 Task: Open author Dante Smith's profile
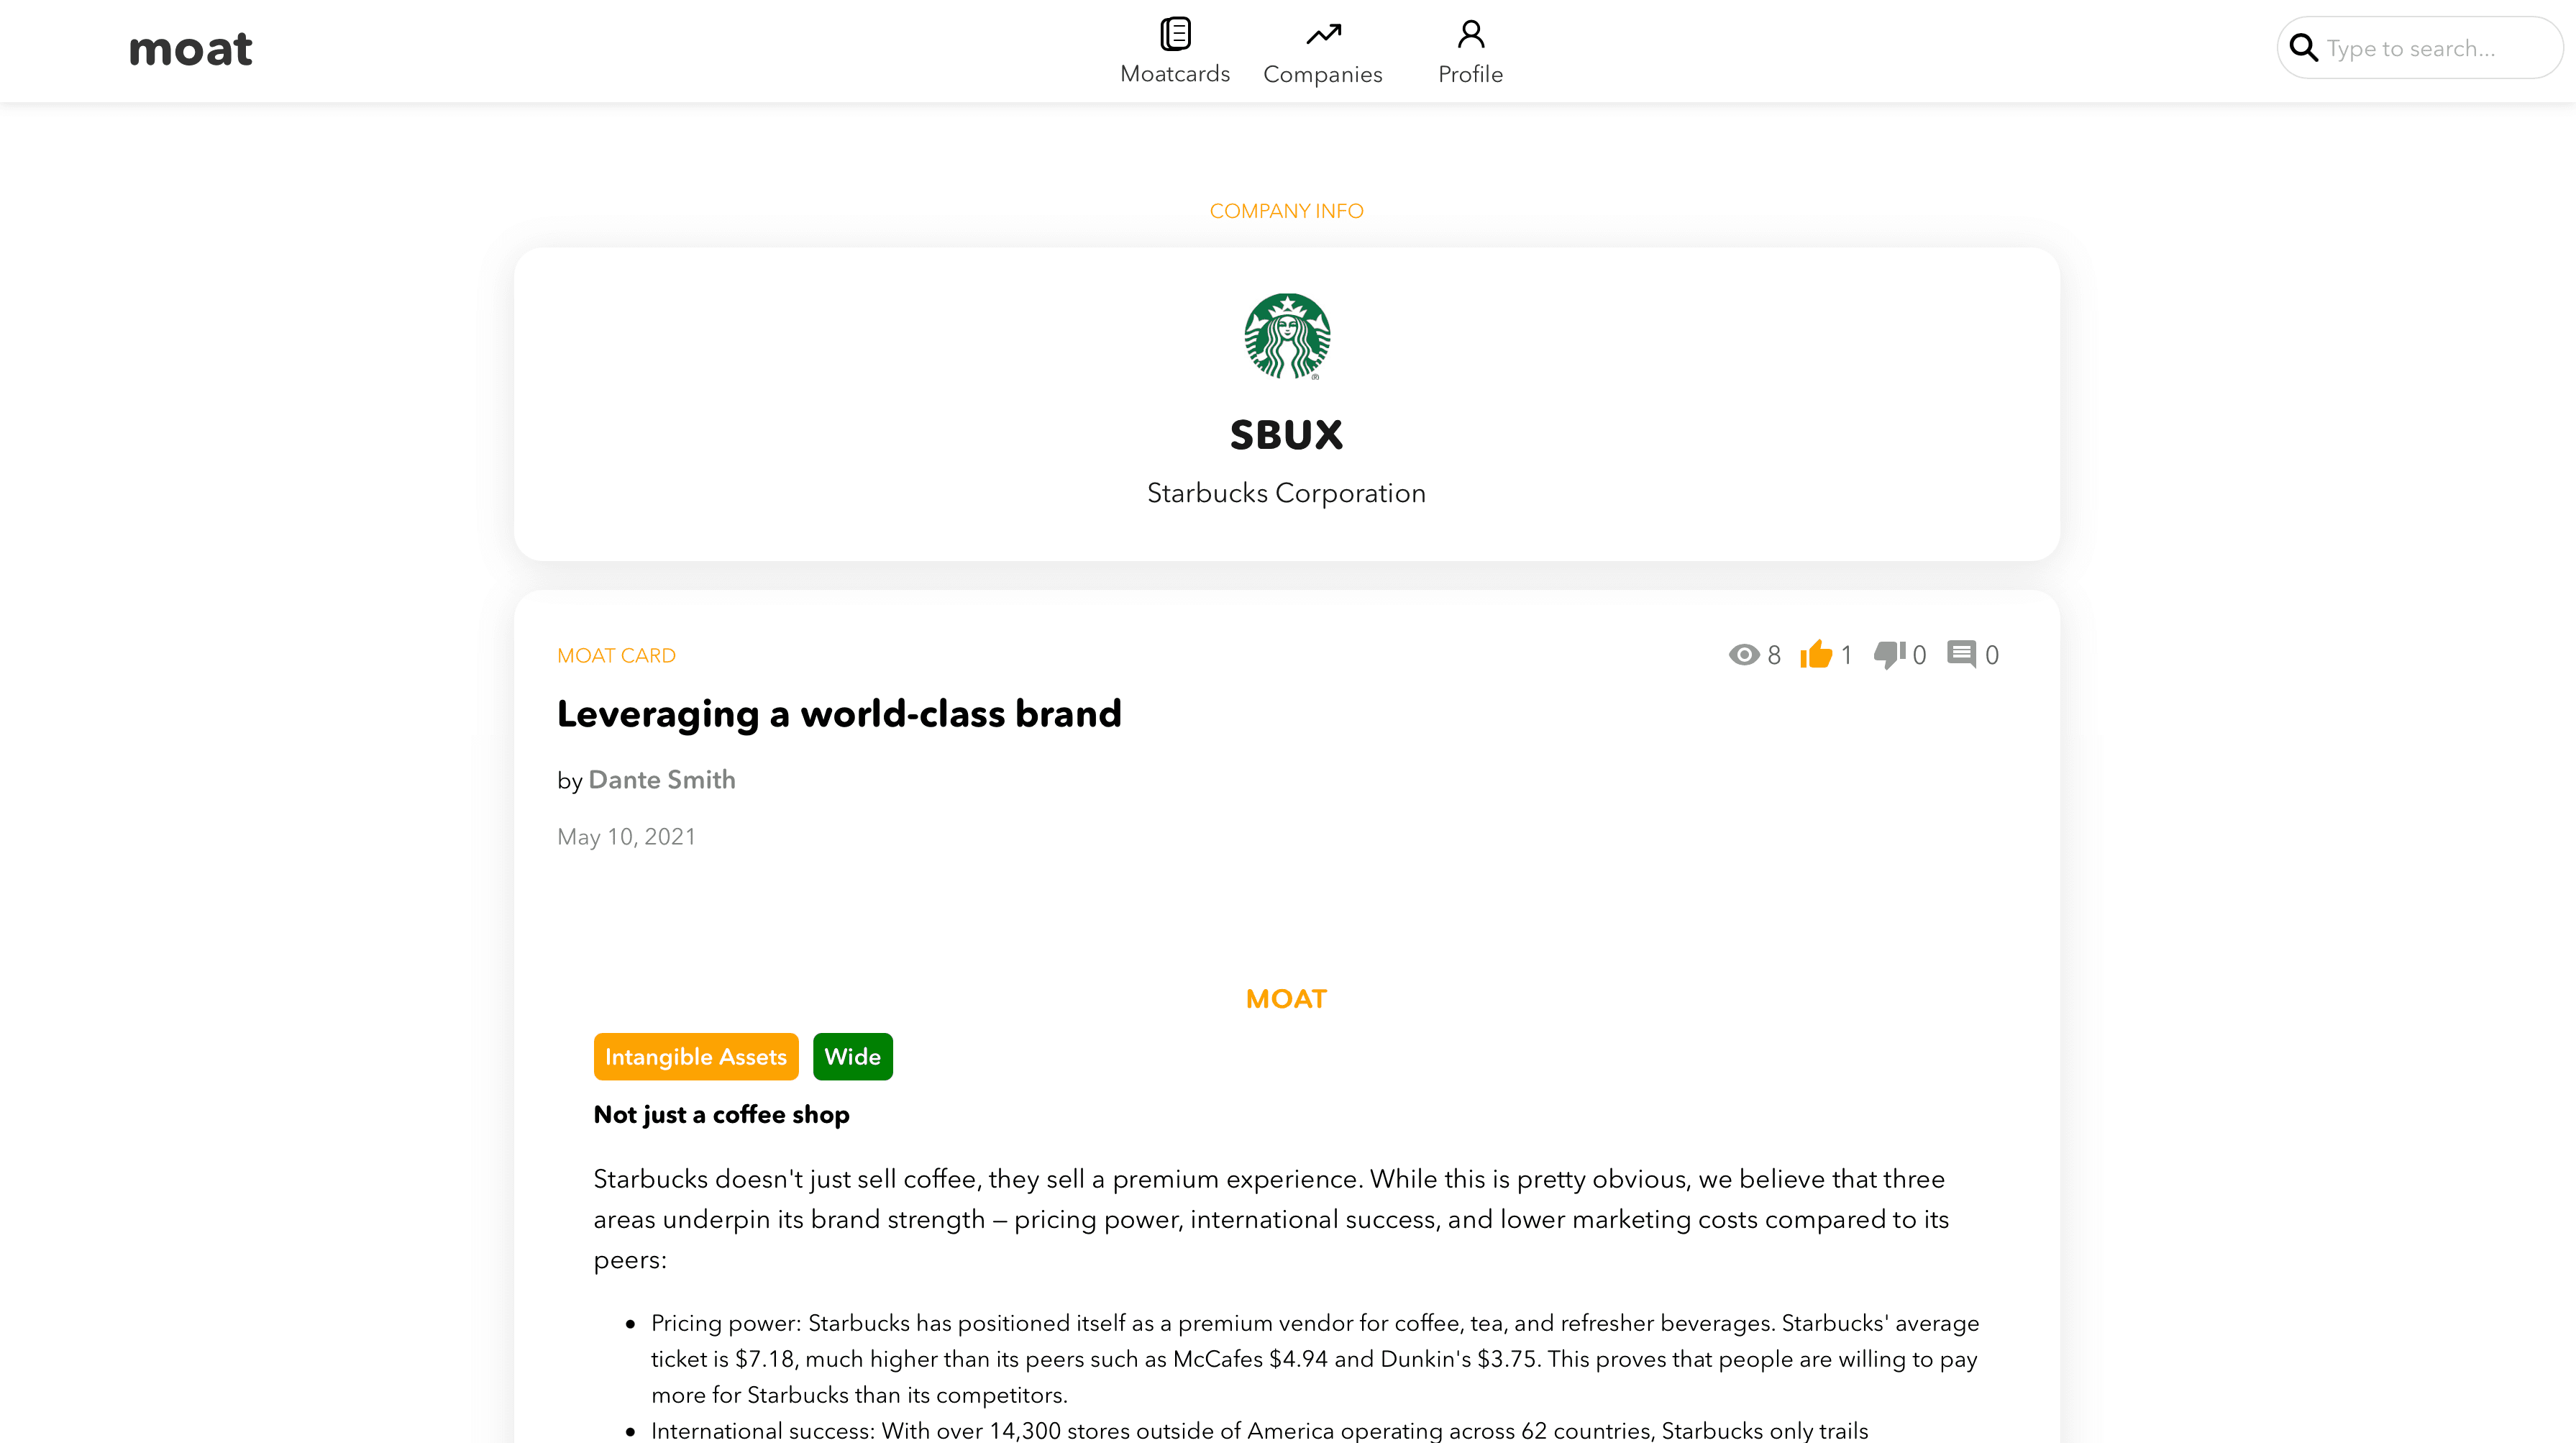pyautogui.click(x=662, y=780)
